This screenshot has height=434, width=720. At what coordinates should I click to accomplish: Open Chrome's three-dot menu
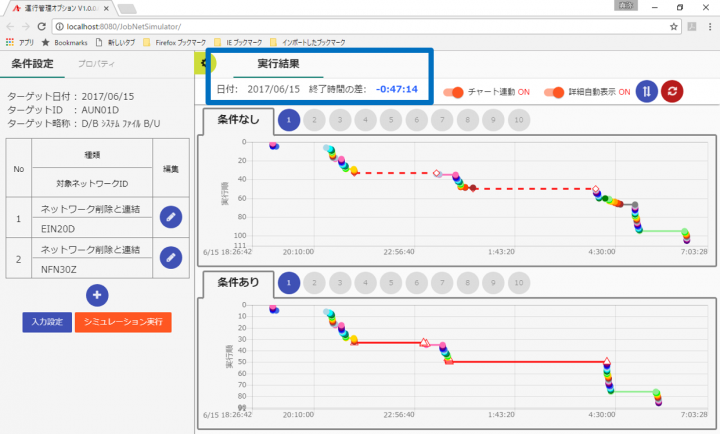(x=709, y=26)
